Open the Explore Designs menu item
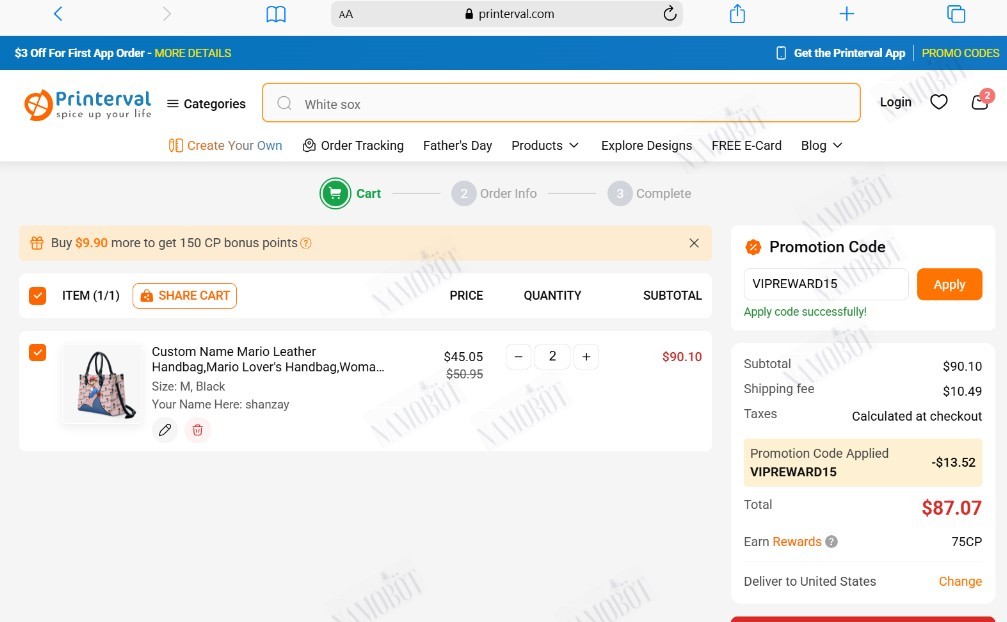Image resolution: width=1007 pixels, height=622 pixels. 646,146
